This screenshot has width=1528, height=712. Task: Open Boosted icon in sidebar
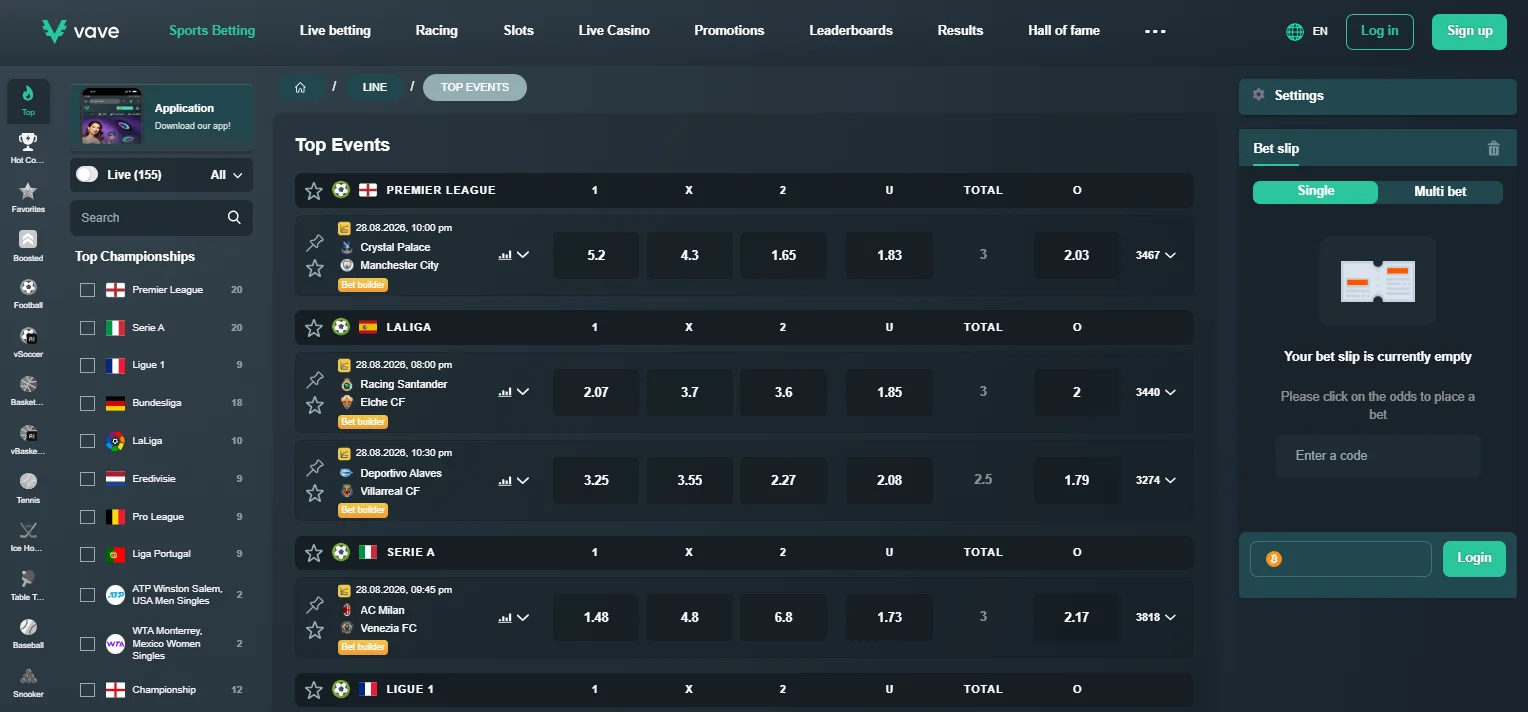pos(28,239)
